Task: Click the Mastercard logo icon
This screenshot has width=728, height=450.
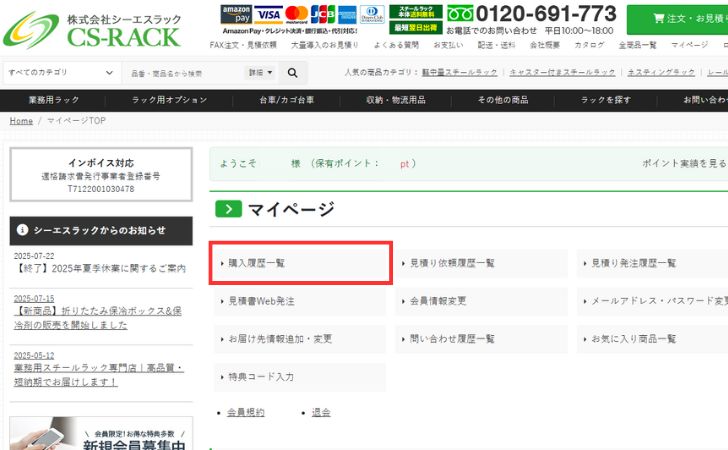Action: pos(297,15)
